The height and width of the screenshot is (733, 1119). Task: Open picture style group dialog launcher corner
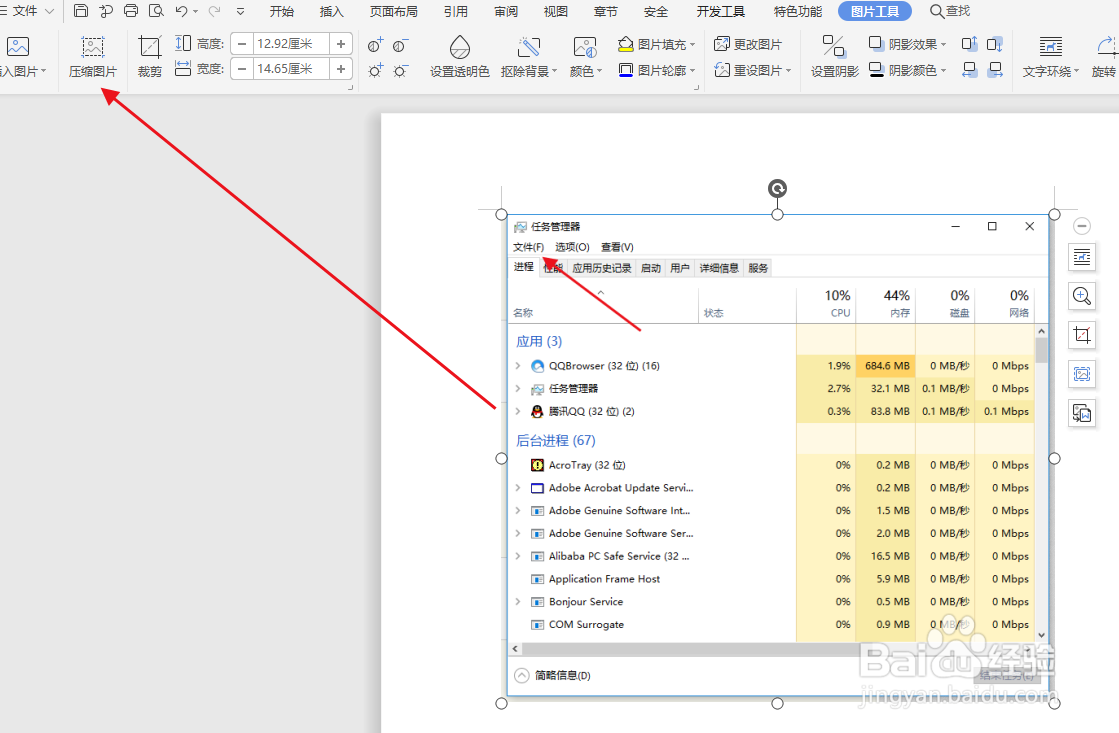pyautogui.click(x=697, y=87)
